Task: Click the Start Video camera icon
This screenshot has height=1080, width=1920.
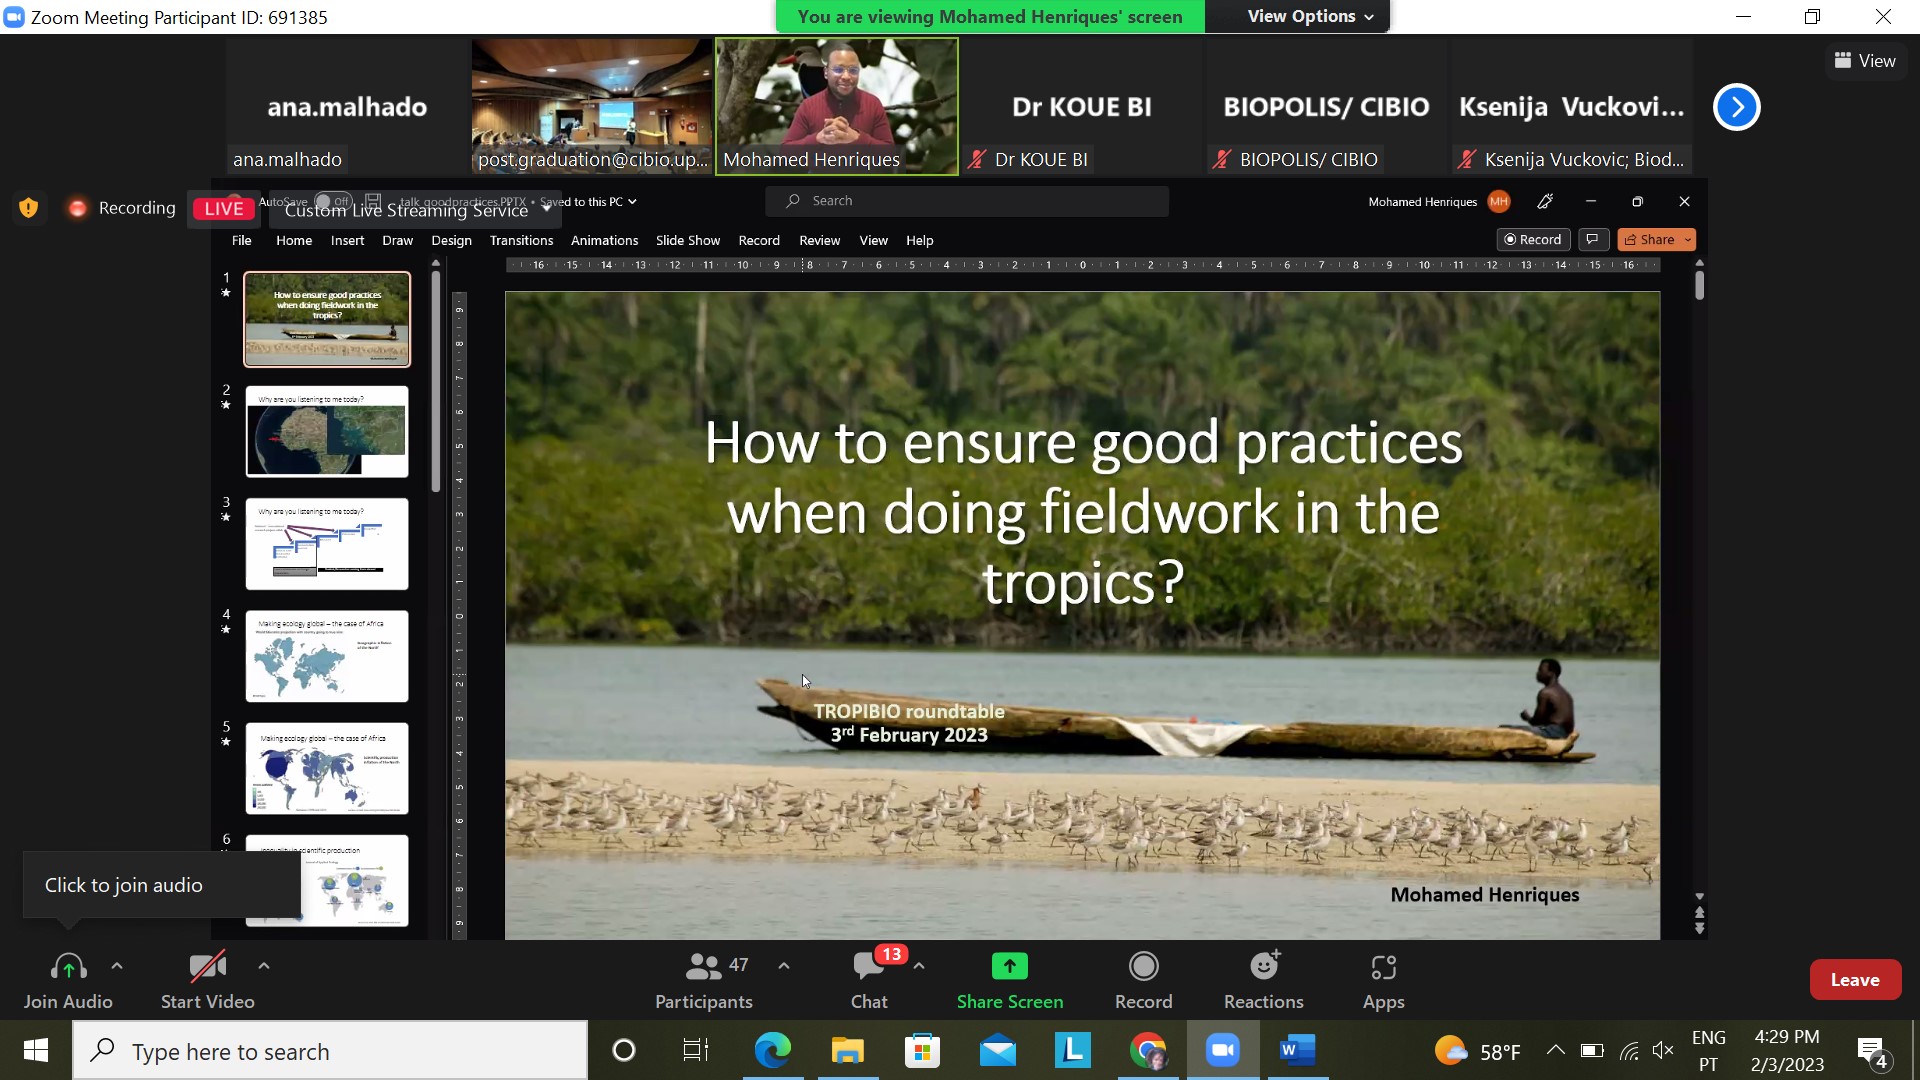Action: [x=208, y=967]
